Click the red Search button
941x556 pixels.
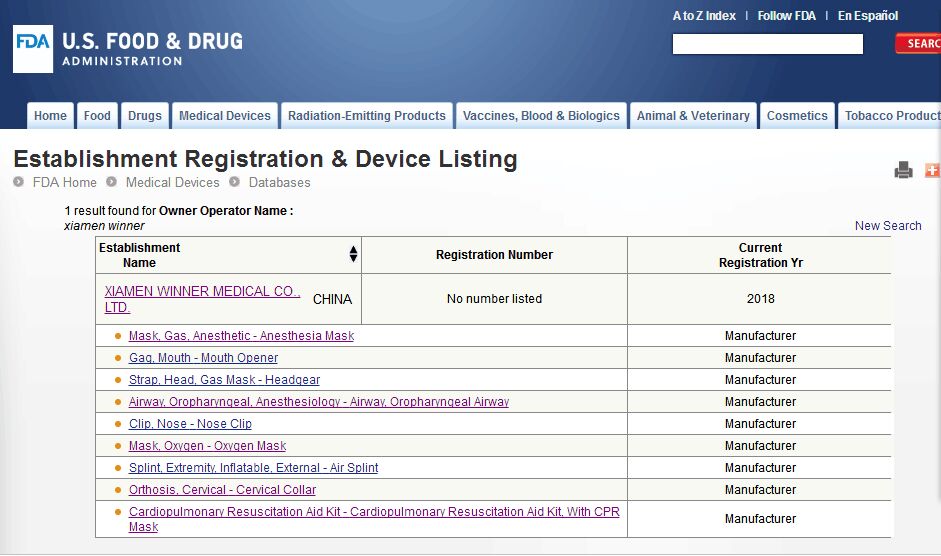coord(918,44)
